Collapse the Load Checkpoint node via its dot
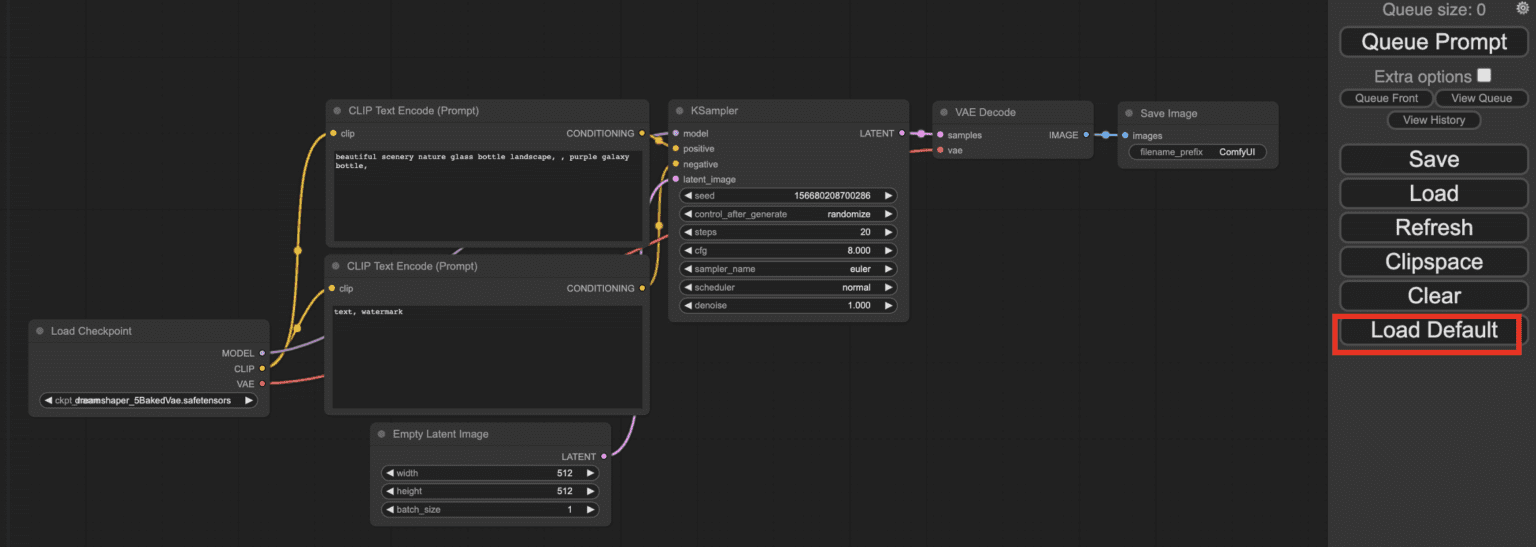The height and width of the screenshot is (547, 1536). pos(40,331)
